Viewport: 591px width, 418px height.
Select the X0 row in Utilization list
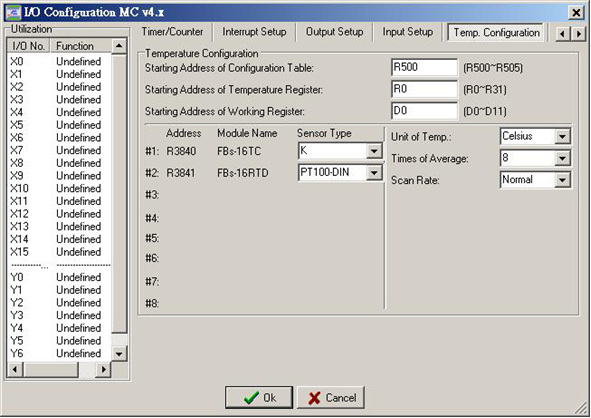[x=59, y=61]
